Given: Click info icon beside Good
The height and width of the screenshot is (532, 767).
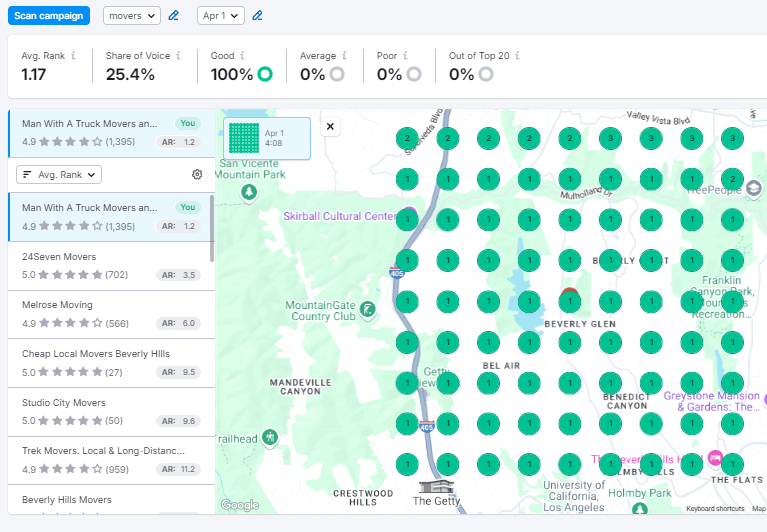Looking at the screenshot, I should click(x=243, y=55).
